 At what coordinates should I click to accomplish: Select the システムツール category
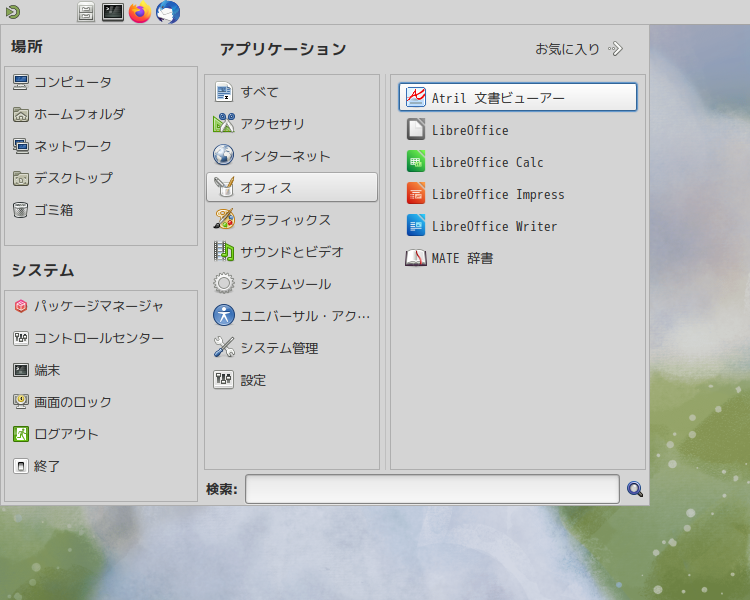[x=292, y=284]
